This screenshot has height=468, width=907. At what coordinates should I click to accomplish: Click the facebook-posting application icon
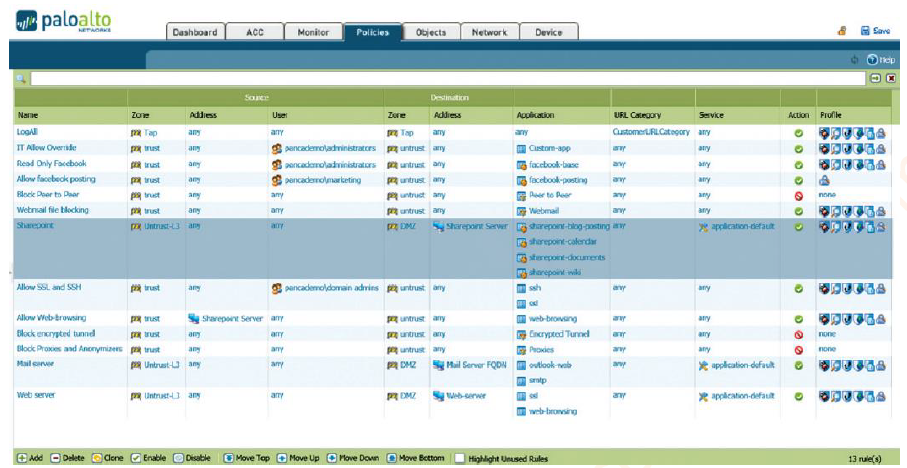(521, 180)
